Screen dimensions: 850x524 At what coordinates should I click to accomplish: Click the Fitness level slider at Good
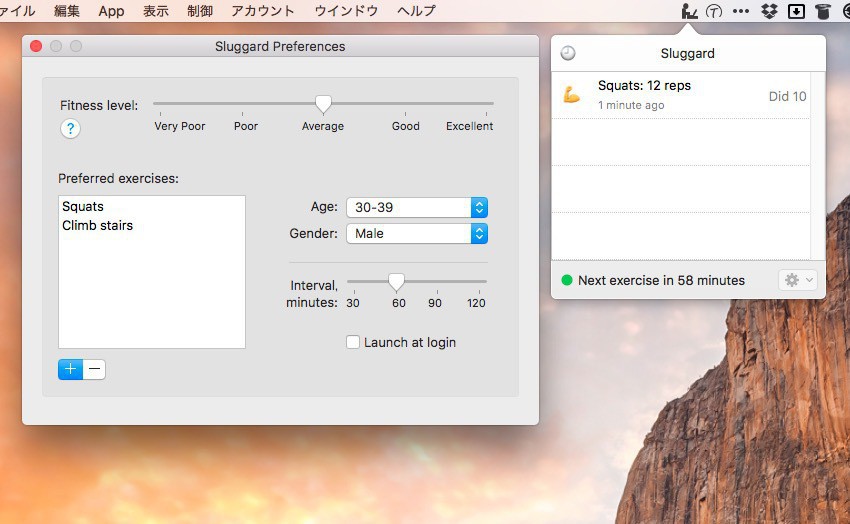(406, 103)
